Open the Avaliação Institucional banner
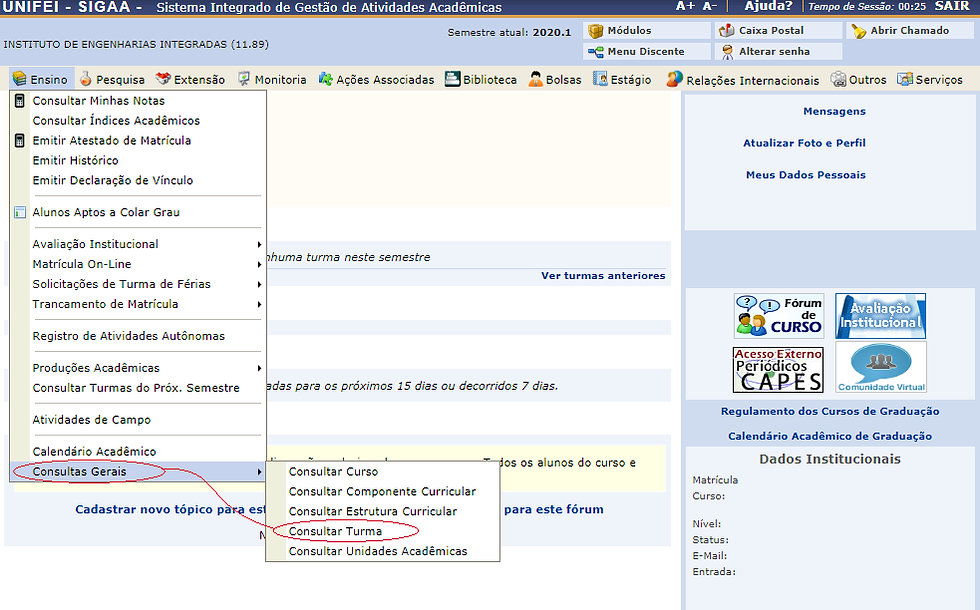980x610 pixels. [881, 316]
